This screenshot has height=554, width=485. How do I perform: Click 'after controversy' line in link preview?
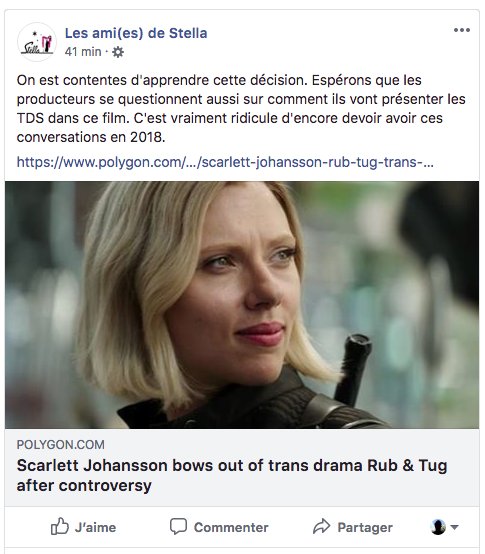click(84, 485)
